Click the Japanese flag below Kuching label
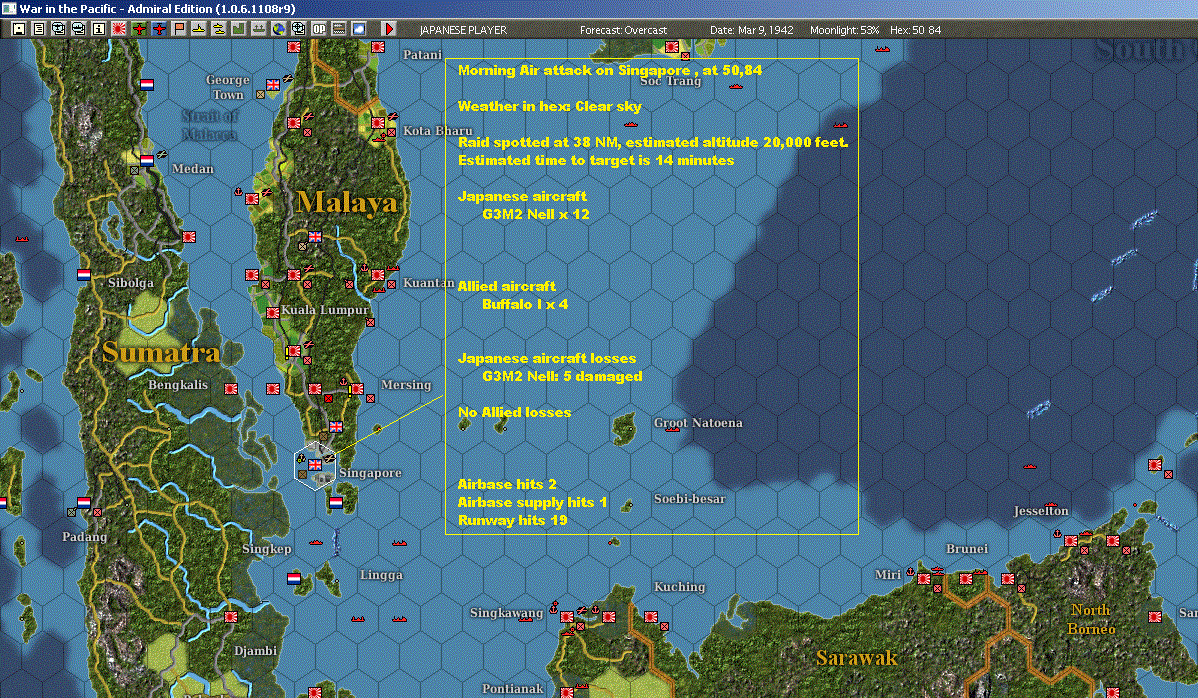The image size is (1198, 698). (651, 617)
